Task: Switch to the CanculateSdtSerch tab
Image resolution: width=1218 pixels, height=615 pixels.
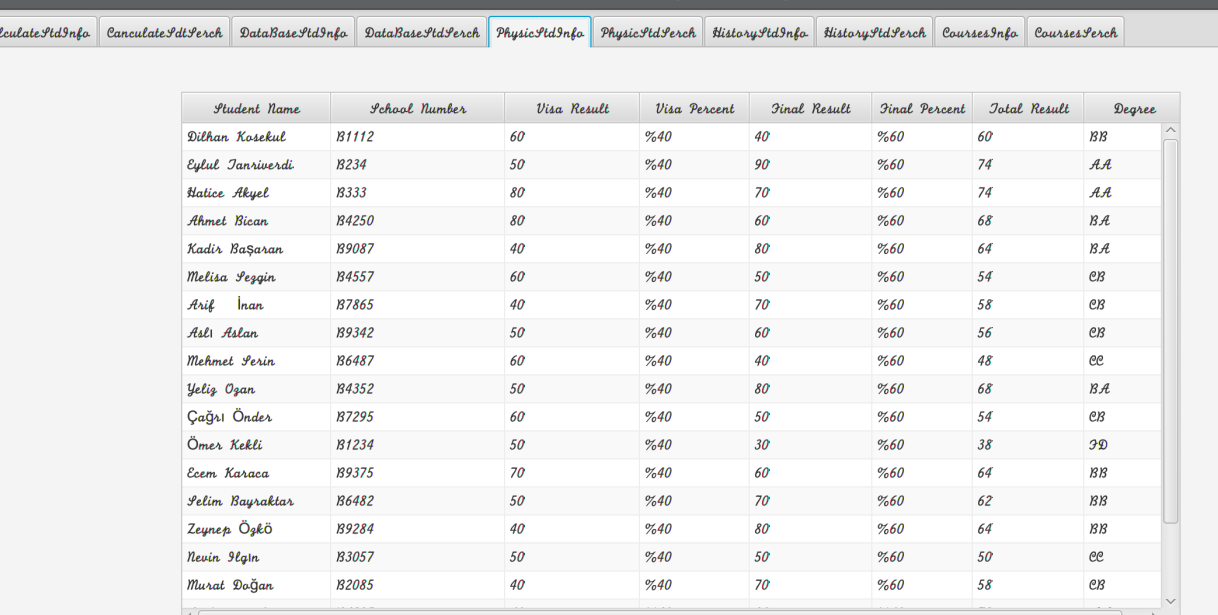Action: pyautogui.click(x=164, y=32)
